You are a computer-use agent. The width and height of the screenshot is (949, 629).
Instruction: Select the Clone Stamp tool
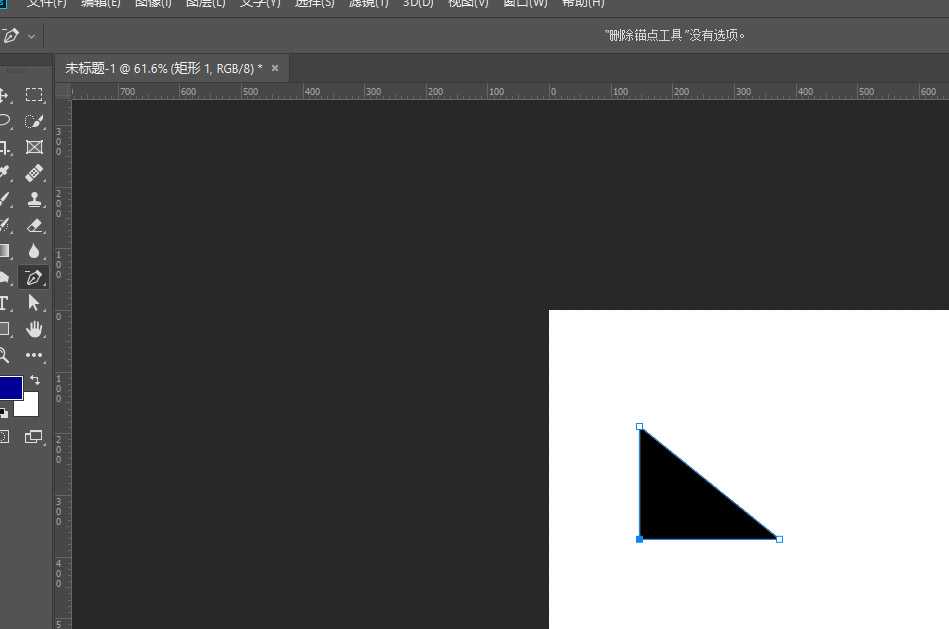pyautogui.click(x=35, y=199)
